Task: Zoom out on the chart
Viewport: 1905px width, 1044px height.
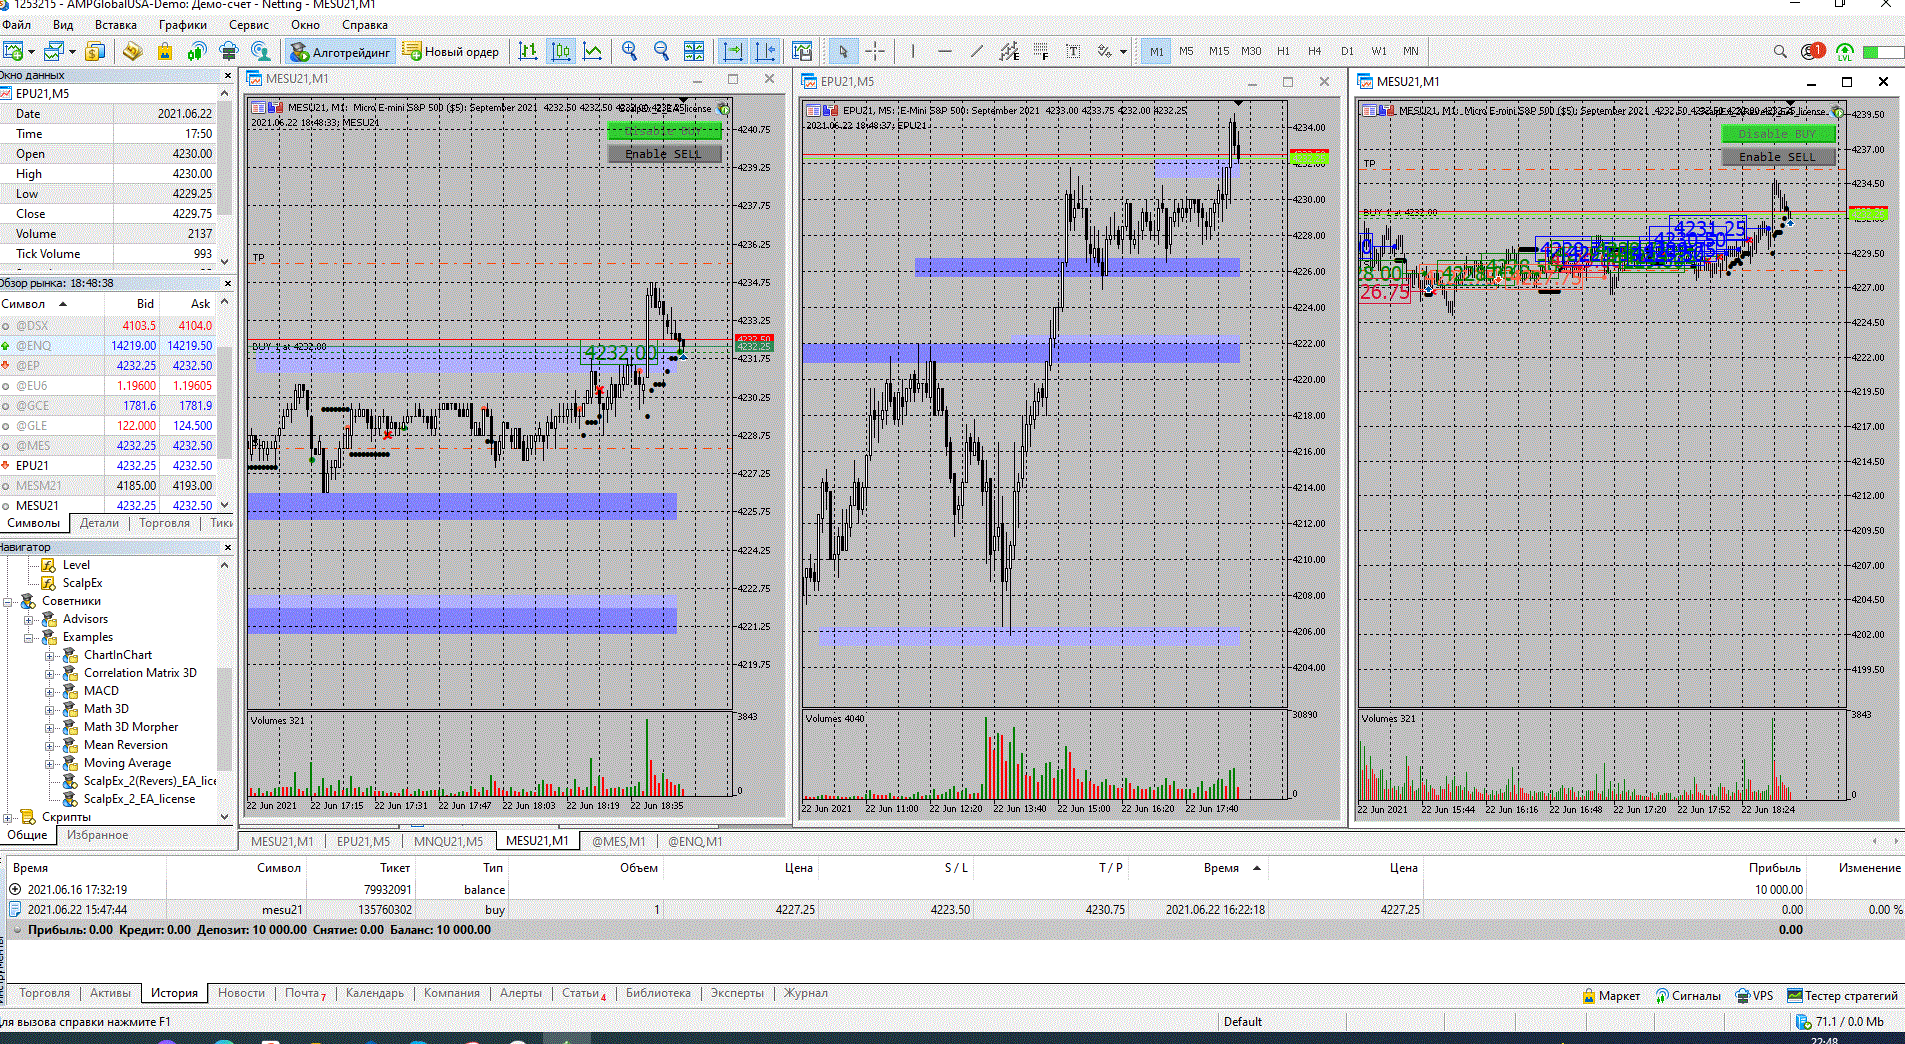Action: point(661,51)
